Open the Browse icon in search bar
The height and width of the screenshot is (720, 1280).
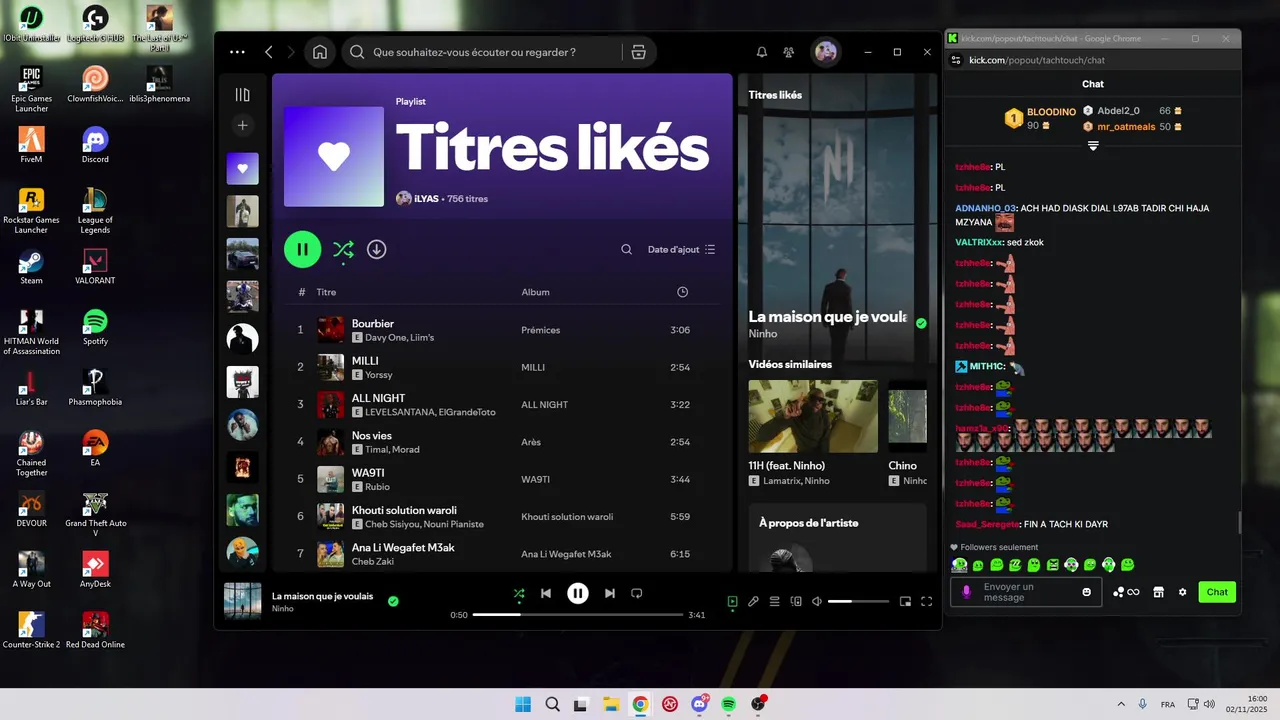[x=638, y=52]
